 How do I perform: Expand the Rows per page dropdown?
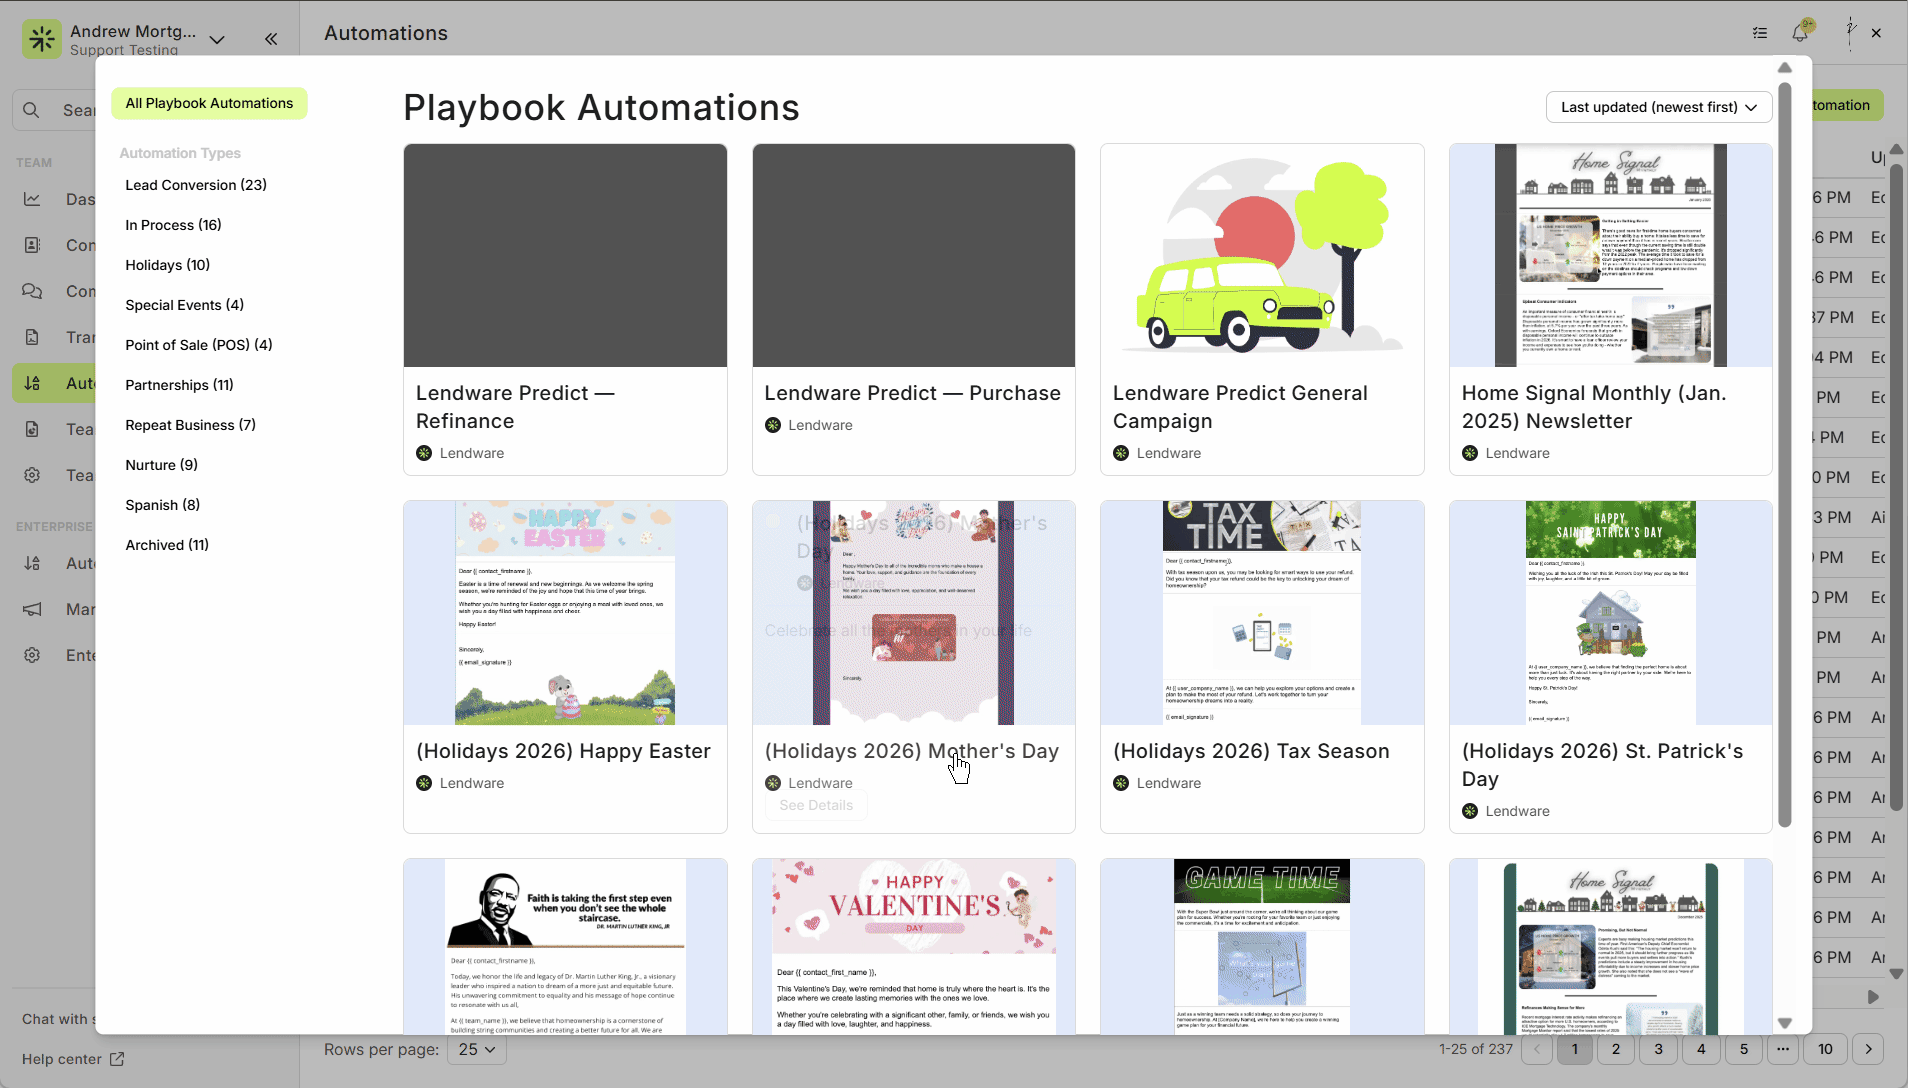tap(478, 1049)
